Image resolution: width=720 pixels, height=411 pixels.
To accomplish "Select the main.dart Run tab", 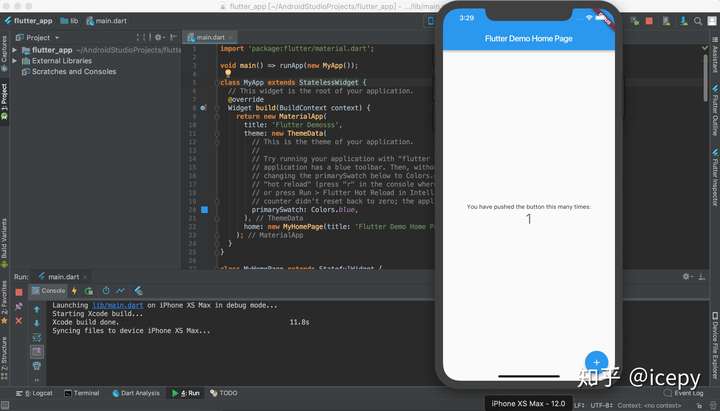I will tap(59, 276).
